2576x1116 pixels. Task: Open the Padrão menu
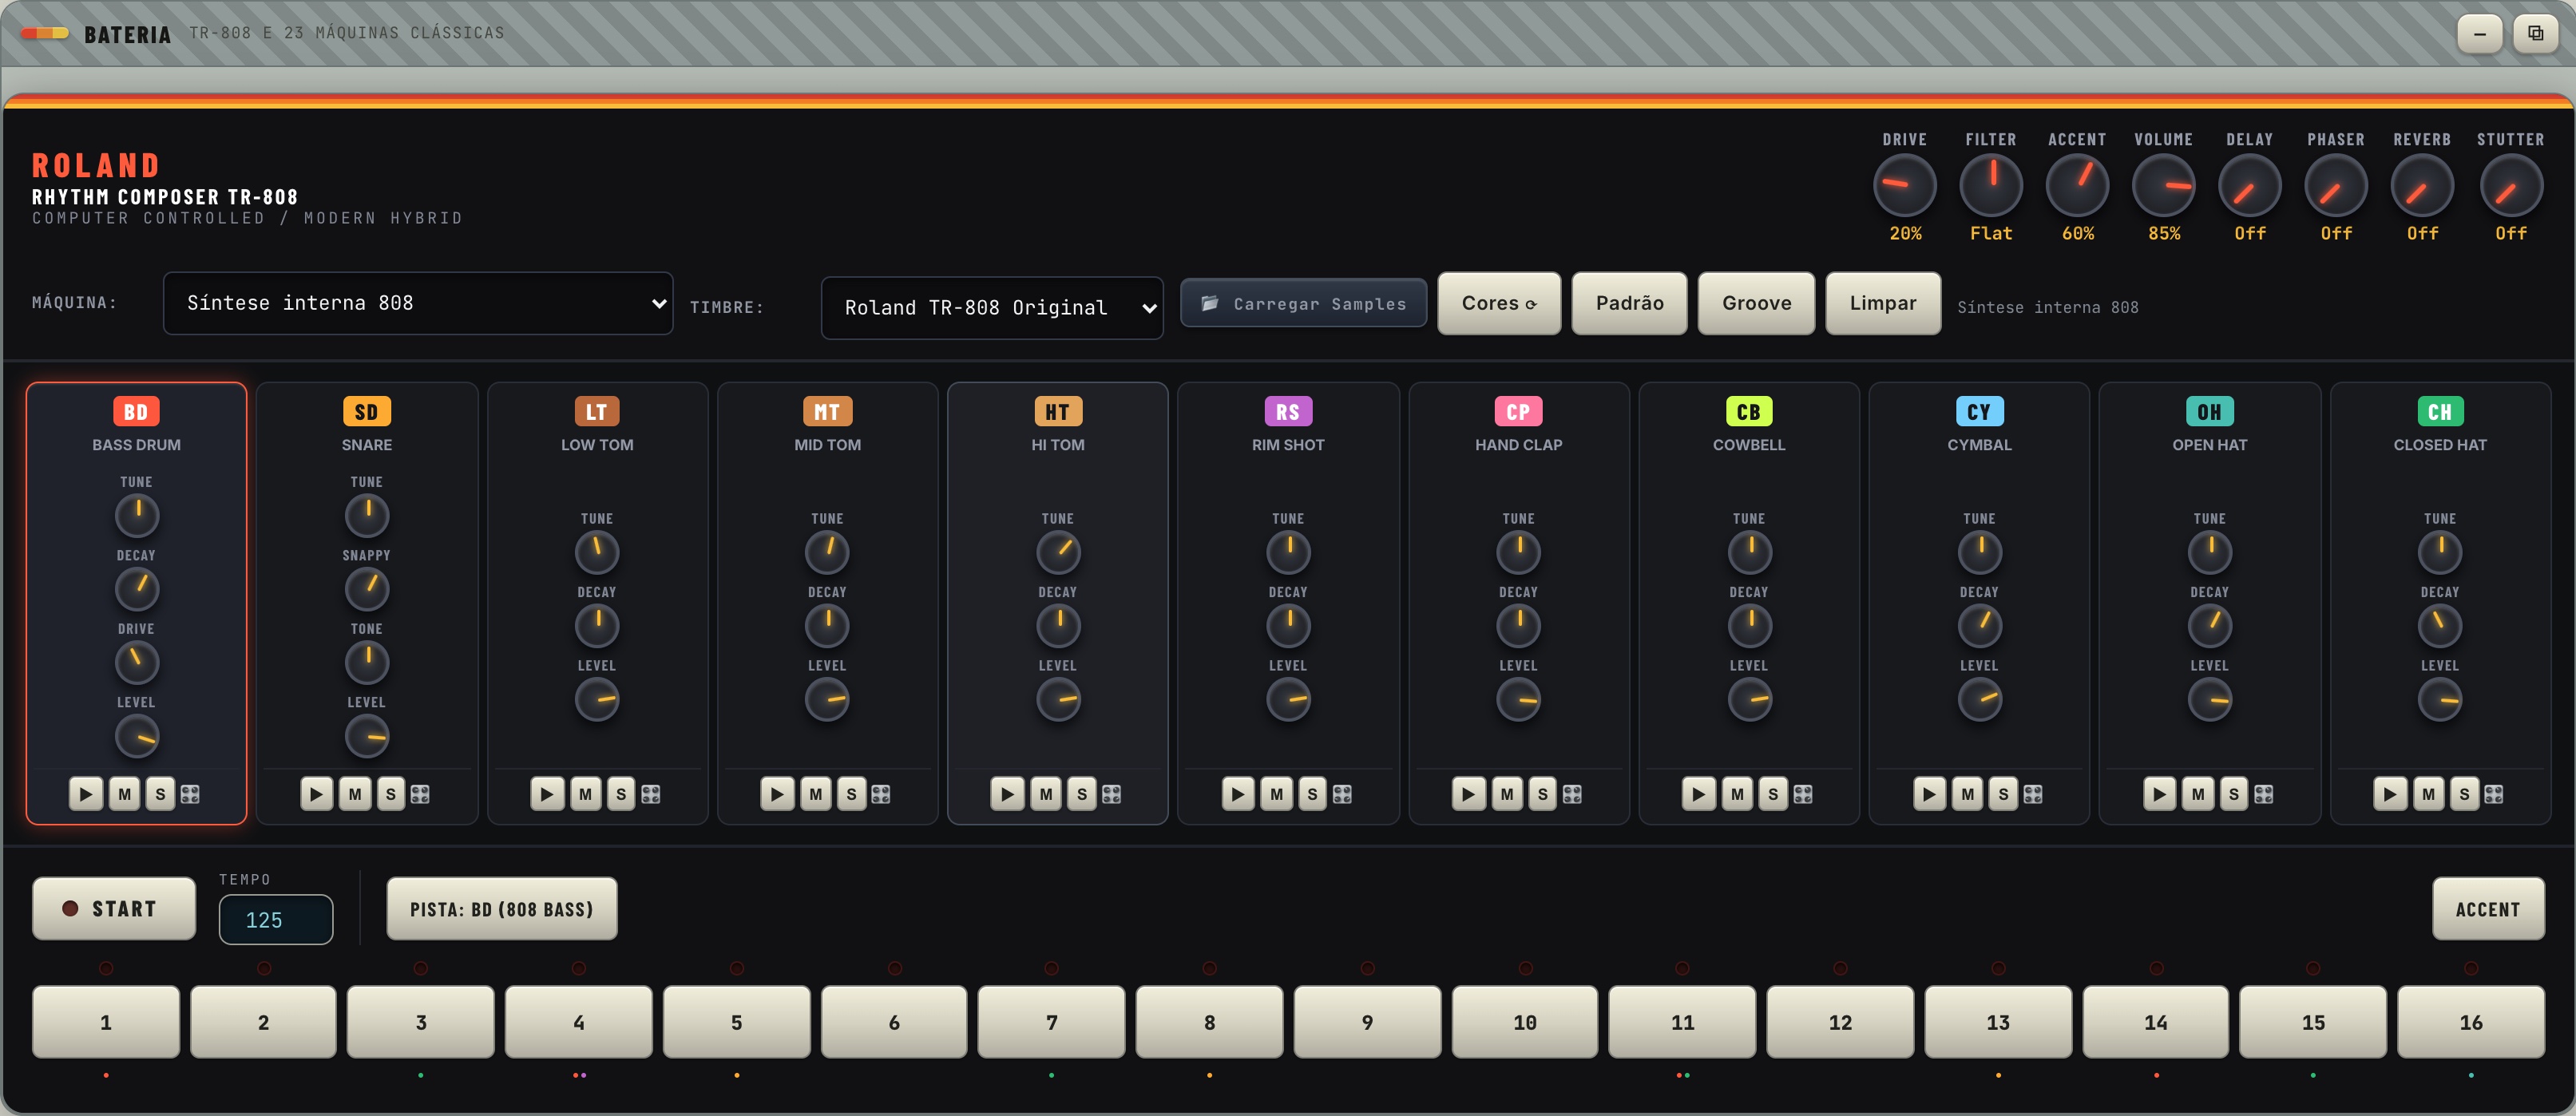[x=1629, y=303]
